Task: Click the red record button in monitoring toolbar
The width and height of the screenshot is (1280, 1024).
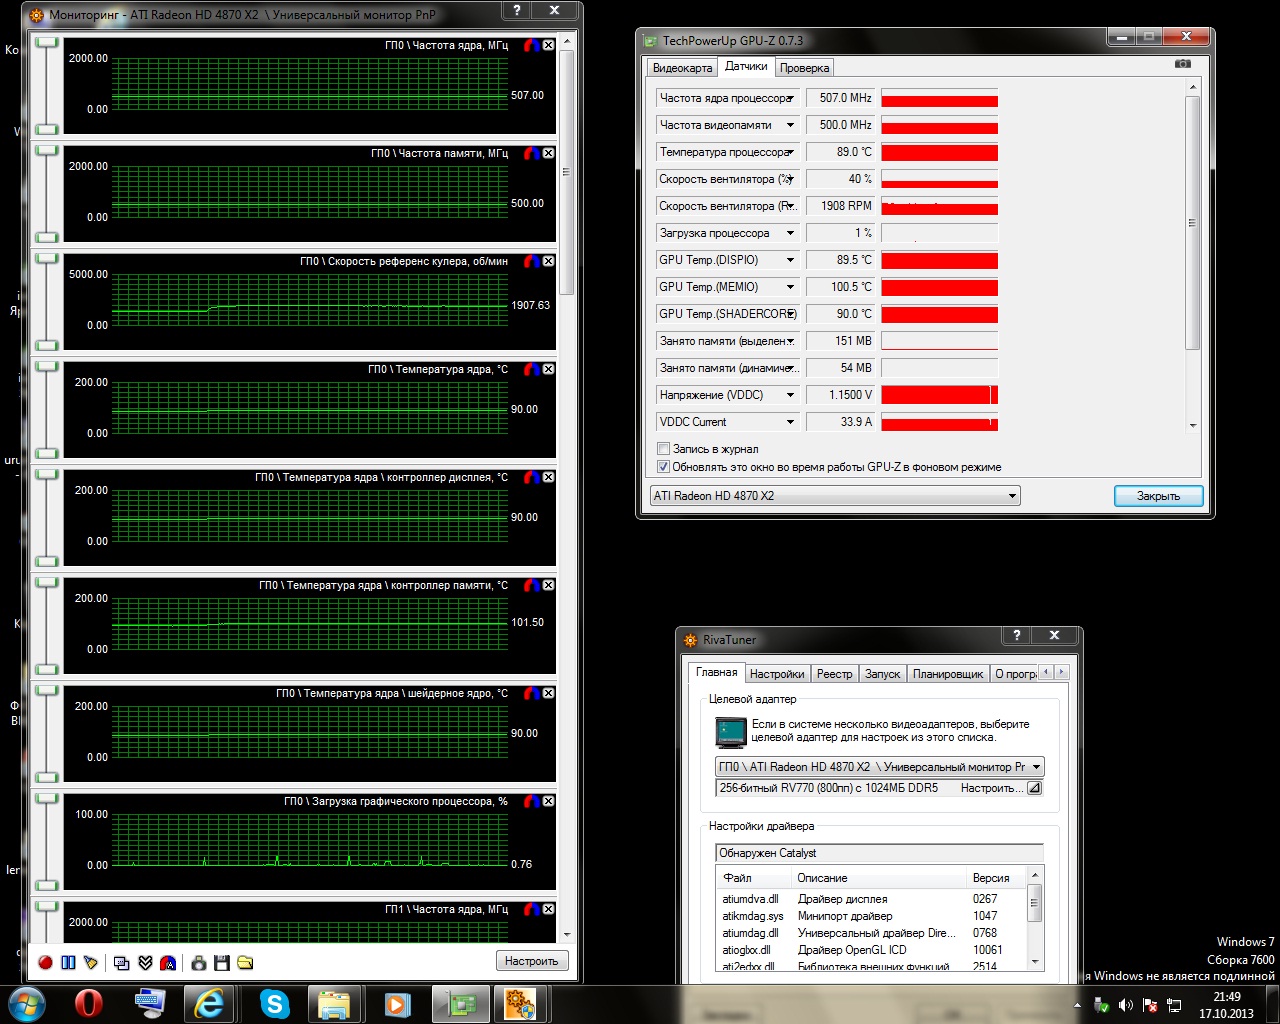Action: click(45, 962)
